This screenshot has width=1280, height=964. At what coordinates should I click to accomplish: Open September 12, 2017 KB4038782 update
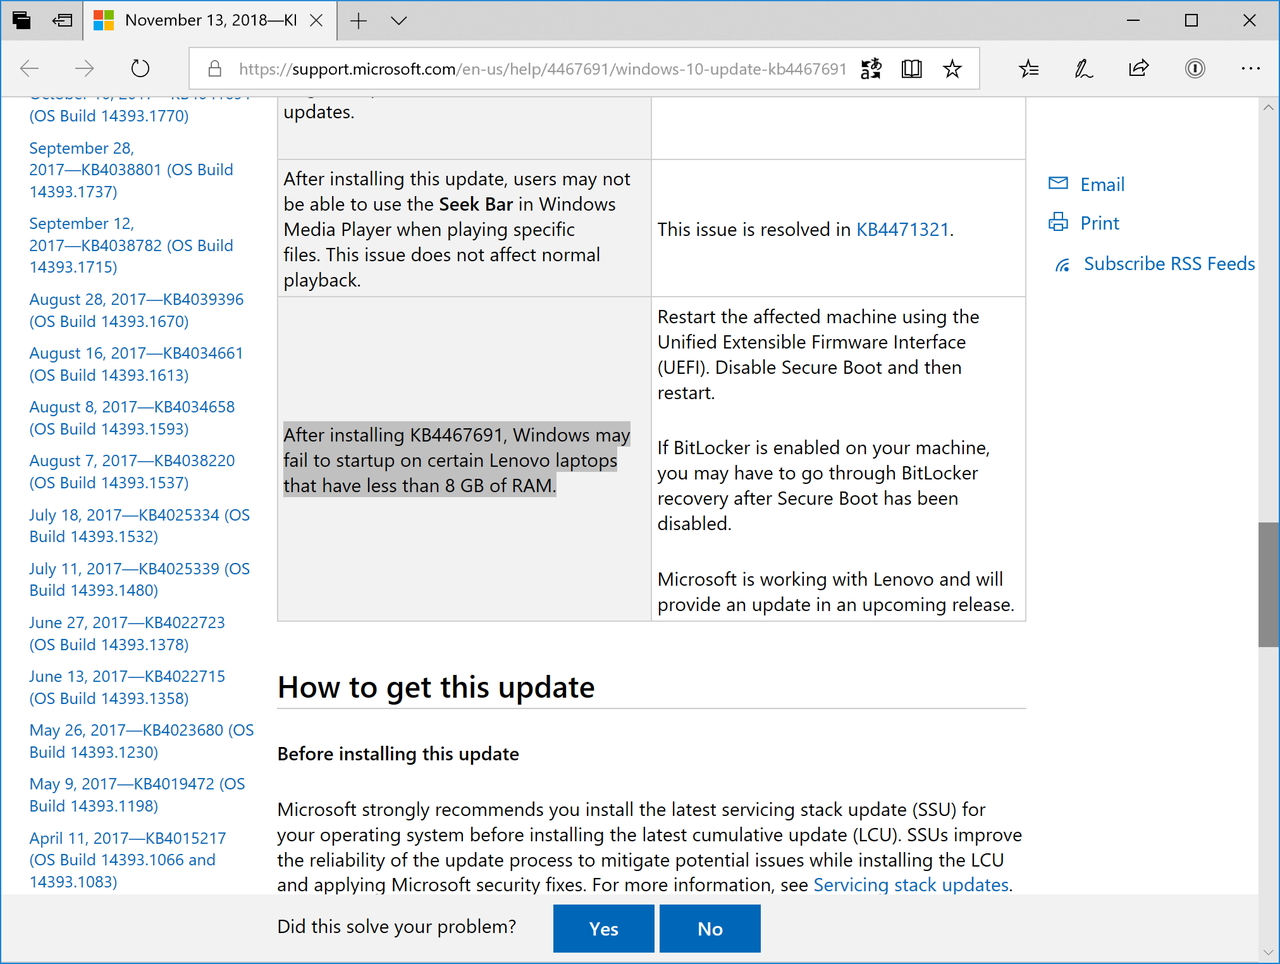(131, 245)
